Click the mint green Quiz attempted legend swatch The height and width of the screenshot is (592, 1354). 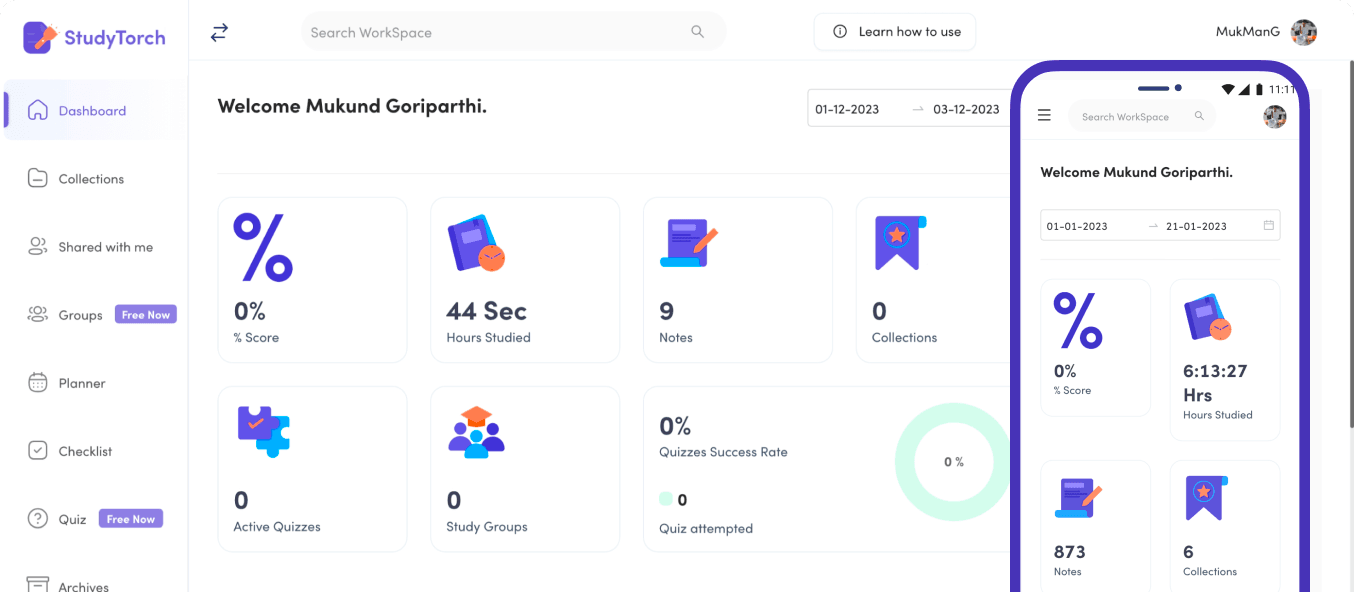(x=666, y=499)
